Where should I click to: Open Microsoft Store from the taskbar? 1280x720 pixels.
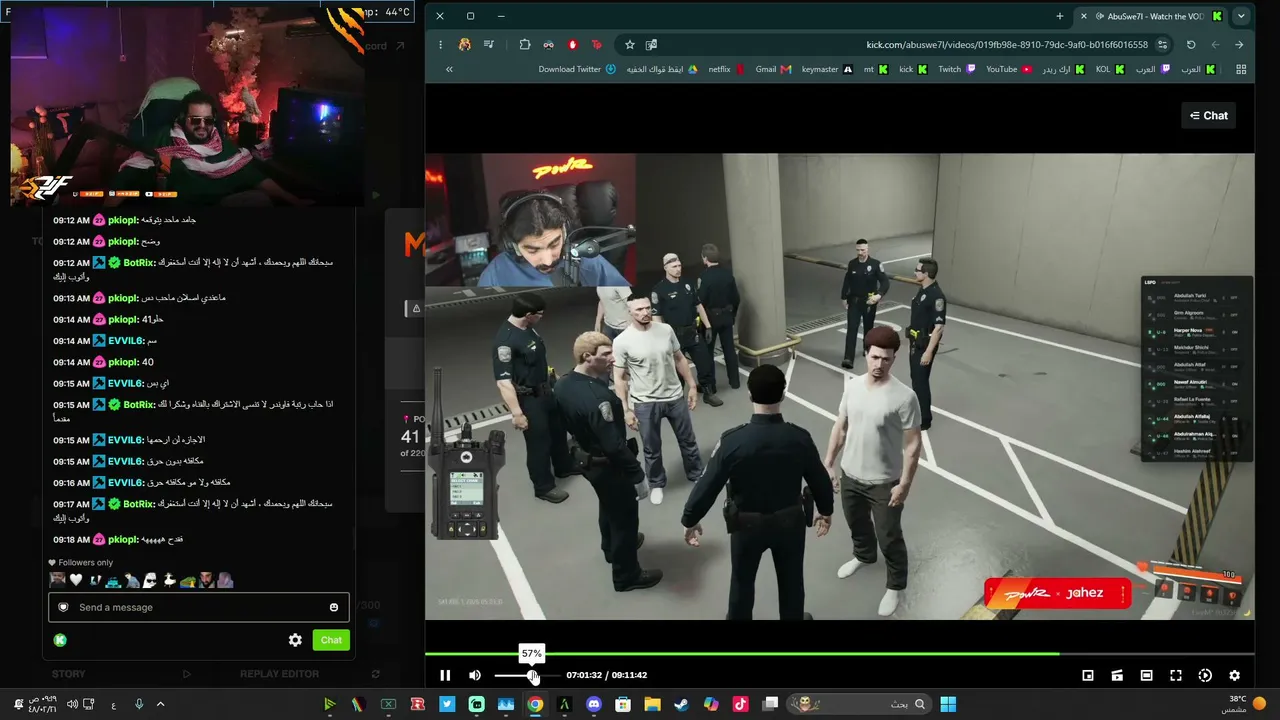[x=623, y=704]
